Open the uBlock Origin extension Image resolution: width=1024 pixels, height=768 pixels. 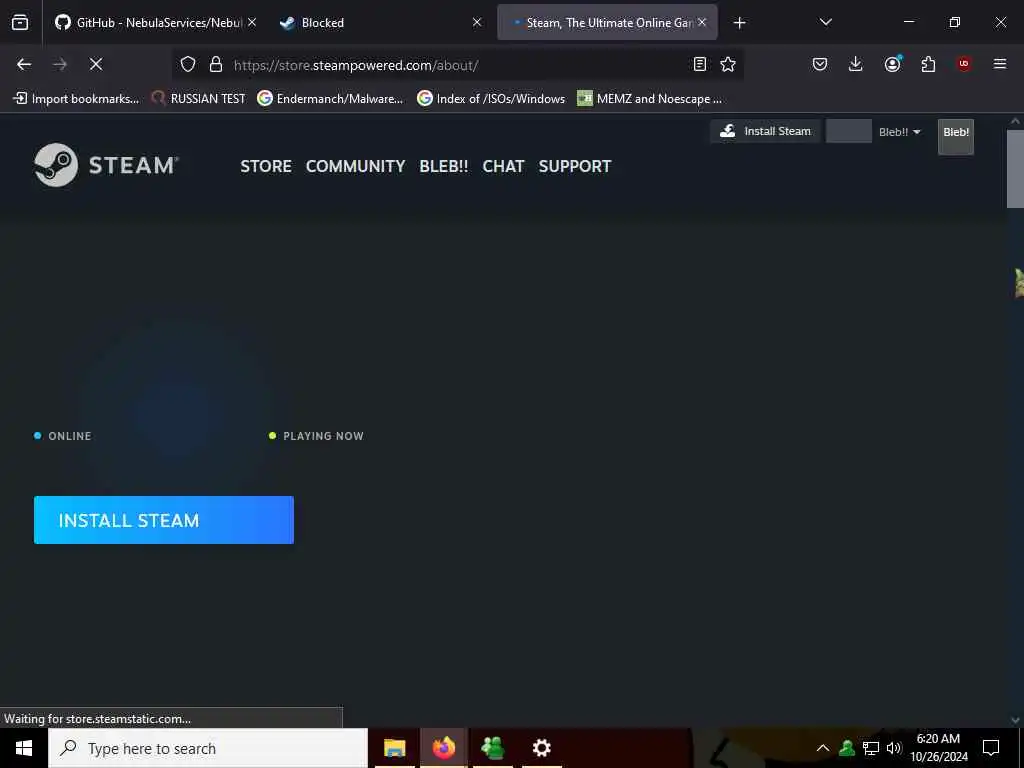click(964, 64)
